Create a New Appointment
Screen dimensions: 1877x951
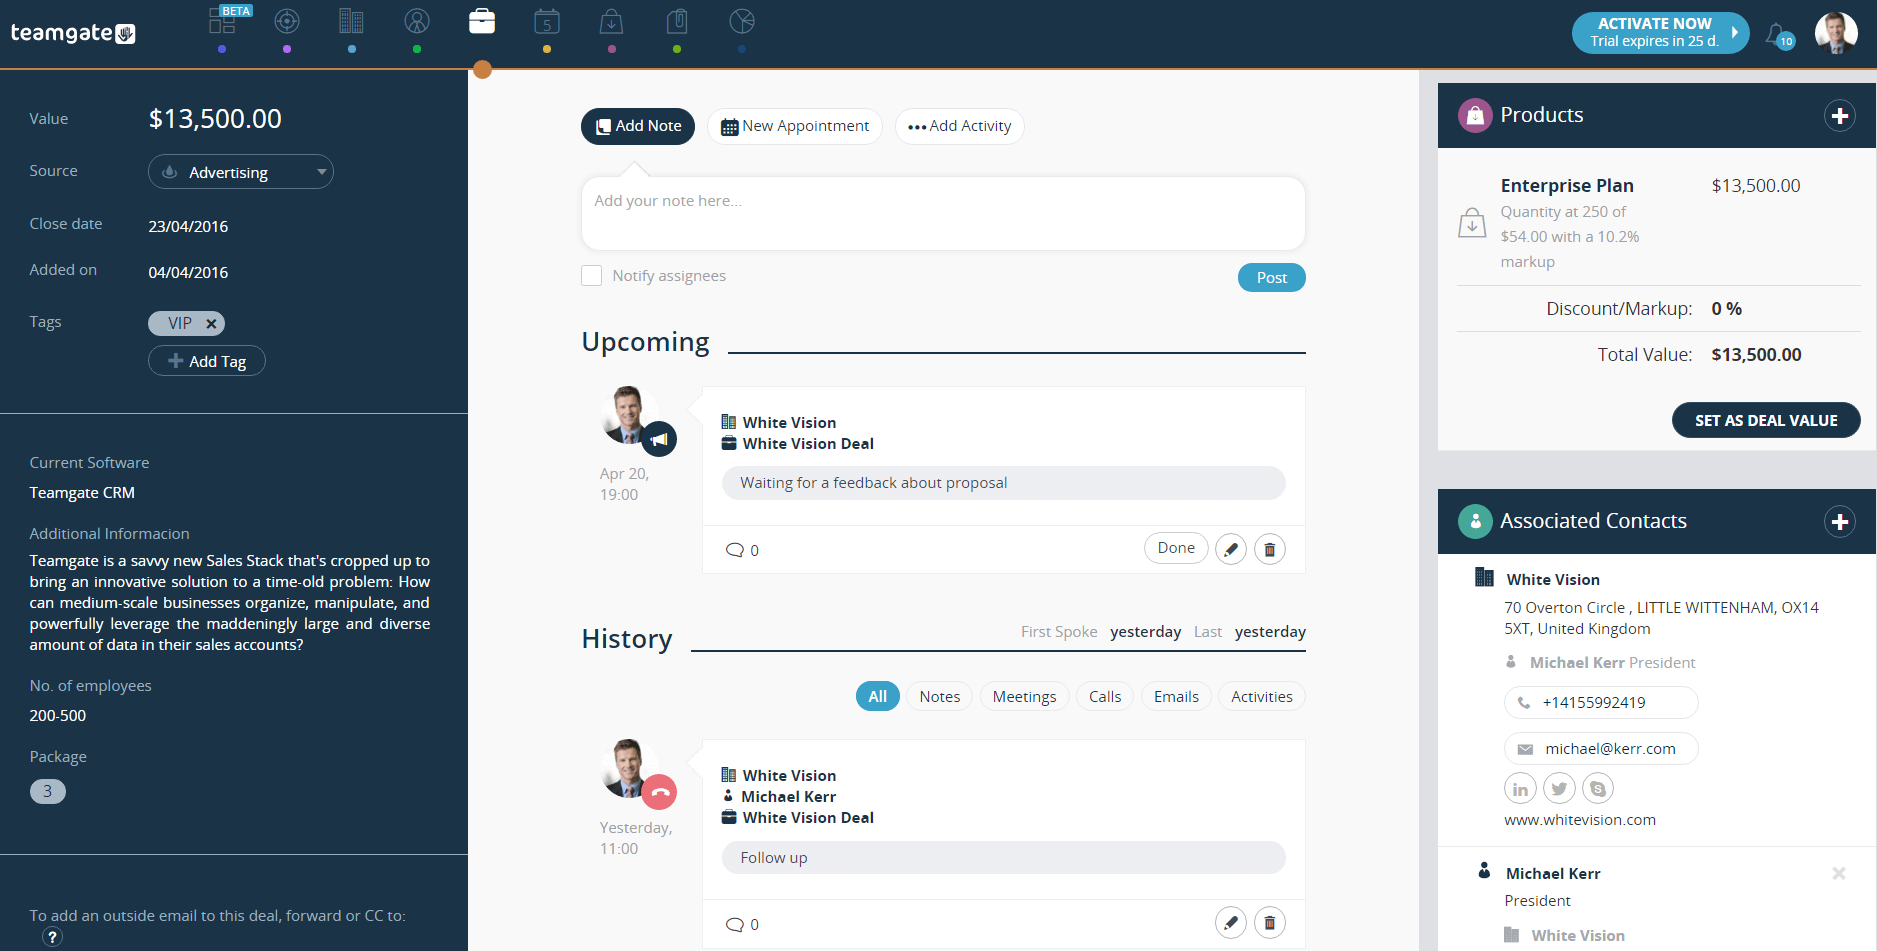point(795,126)
